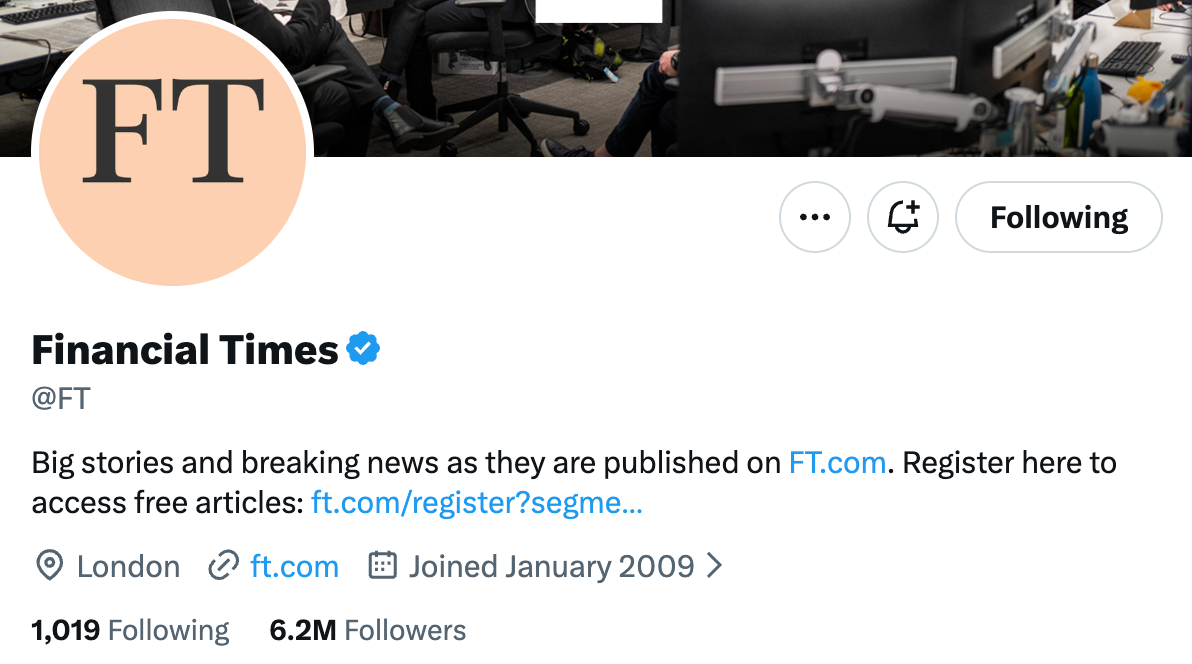Screen dimensions: 1192x664
Task: Click the @FT username handle
Action: (x=60, y=398)
